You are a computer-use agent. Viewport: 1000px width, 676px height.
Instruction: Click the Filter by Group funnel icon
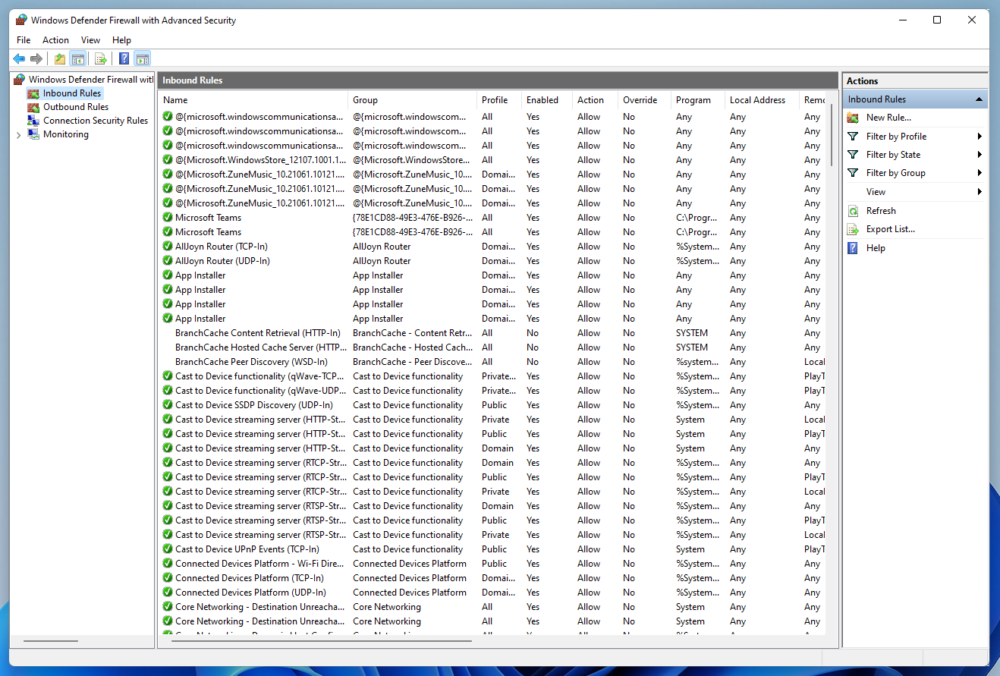[853, 173]
